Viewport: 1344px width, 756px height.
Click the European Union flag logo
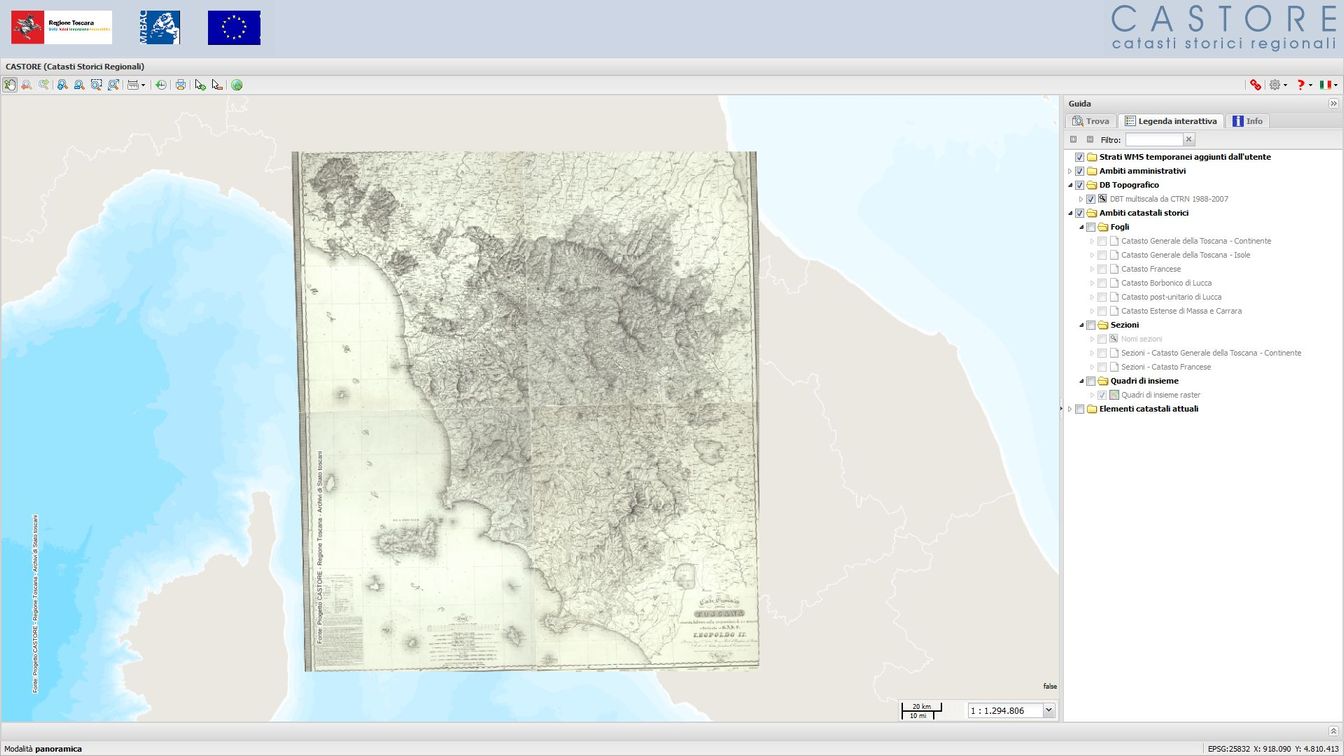pos(234,28)
